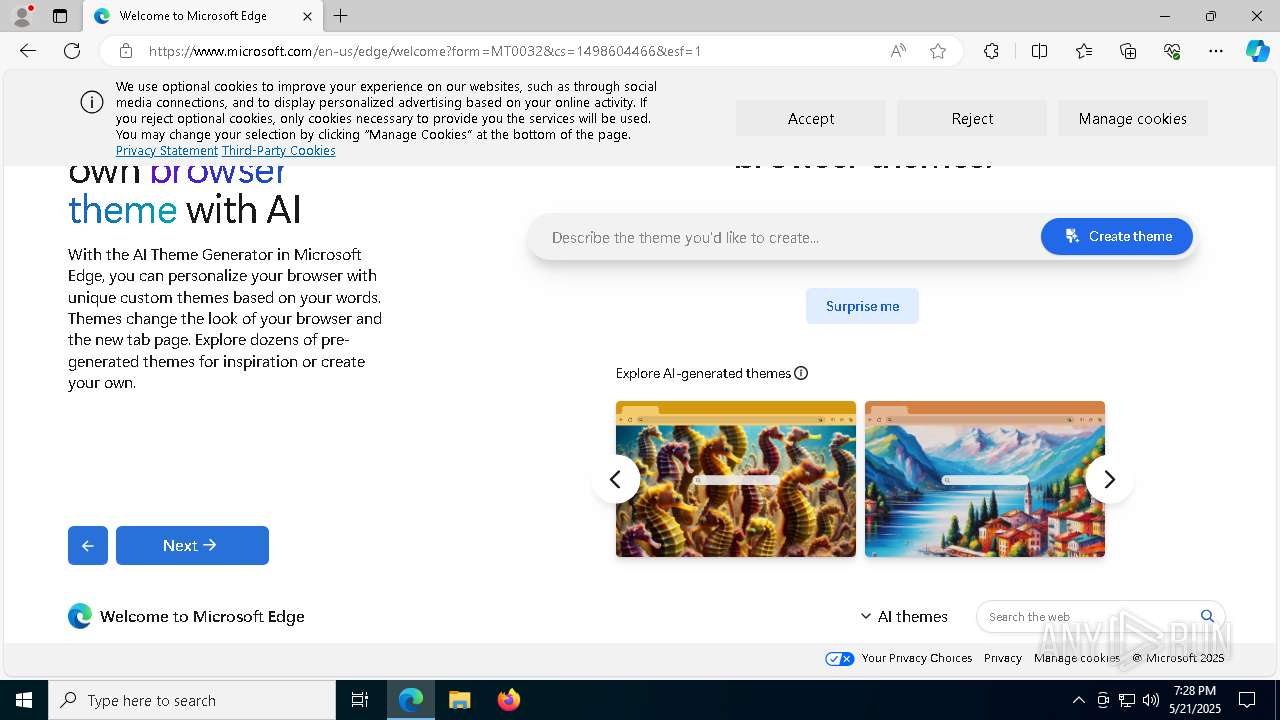Viewport: 1280px width, 720px height.
Task: Launch Firefox from taskbar
Action: 508,700
